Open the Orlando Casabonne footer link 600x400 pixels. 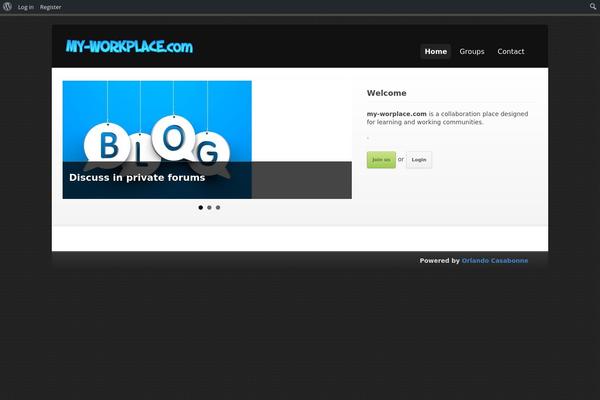[495, 261]
